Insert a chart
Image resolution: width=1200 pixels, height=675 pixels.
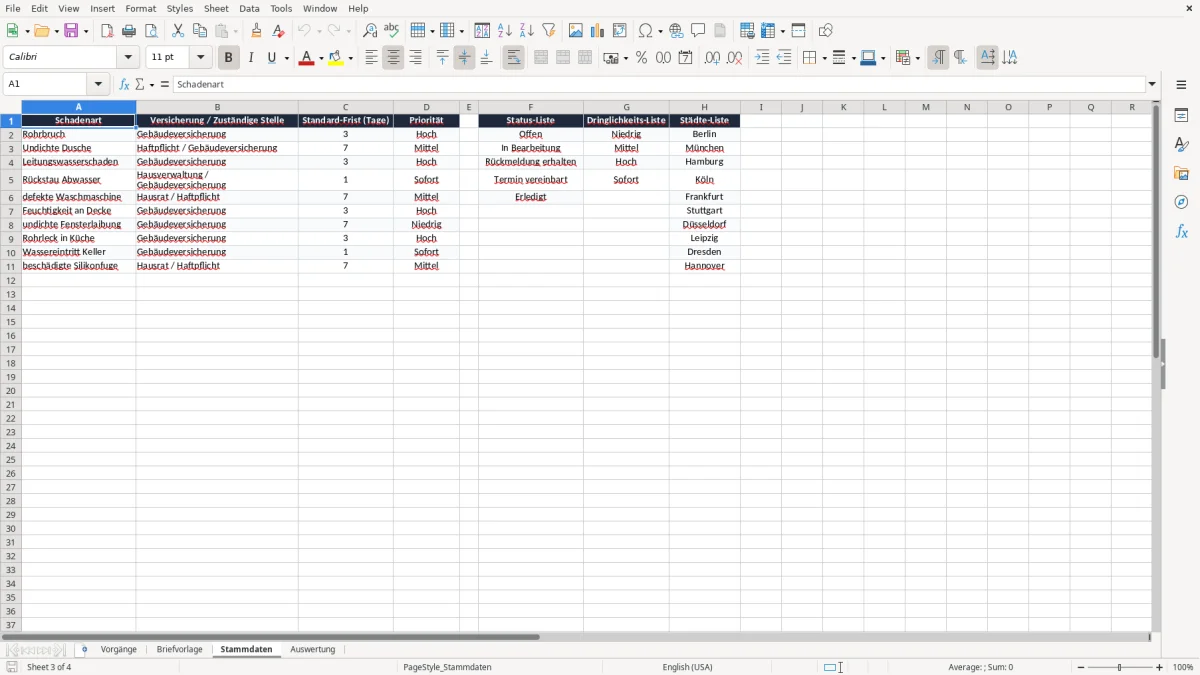point(598,31)
